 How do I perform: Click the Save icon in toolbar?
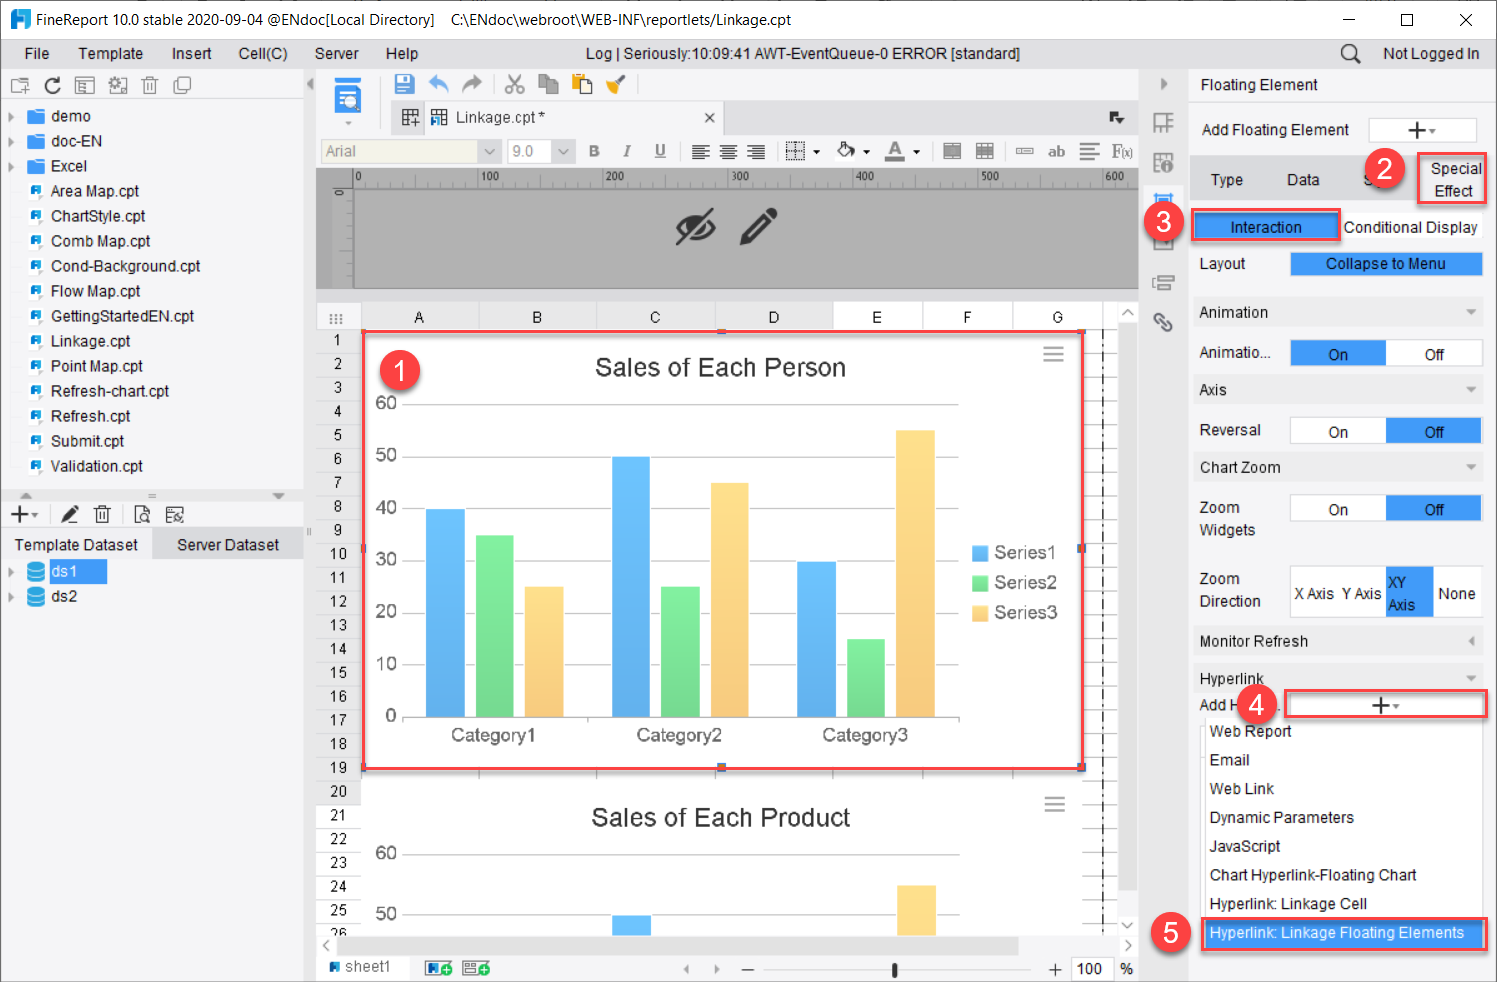coord(404,84)
